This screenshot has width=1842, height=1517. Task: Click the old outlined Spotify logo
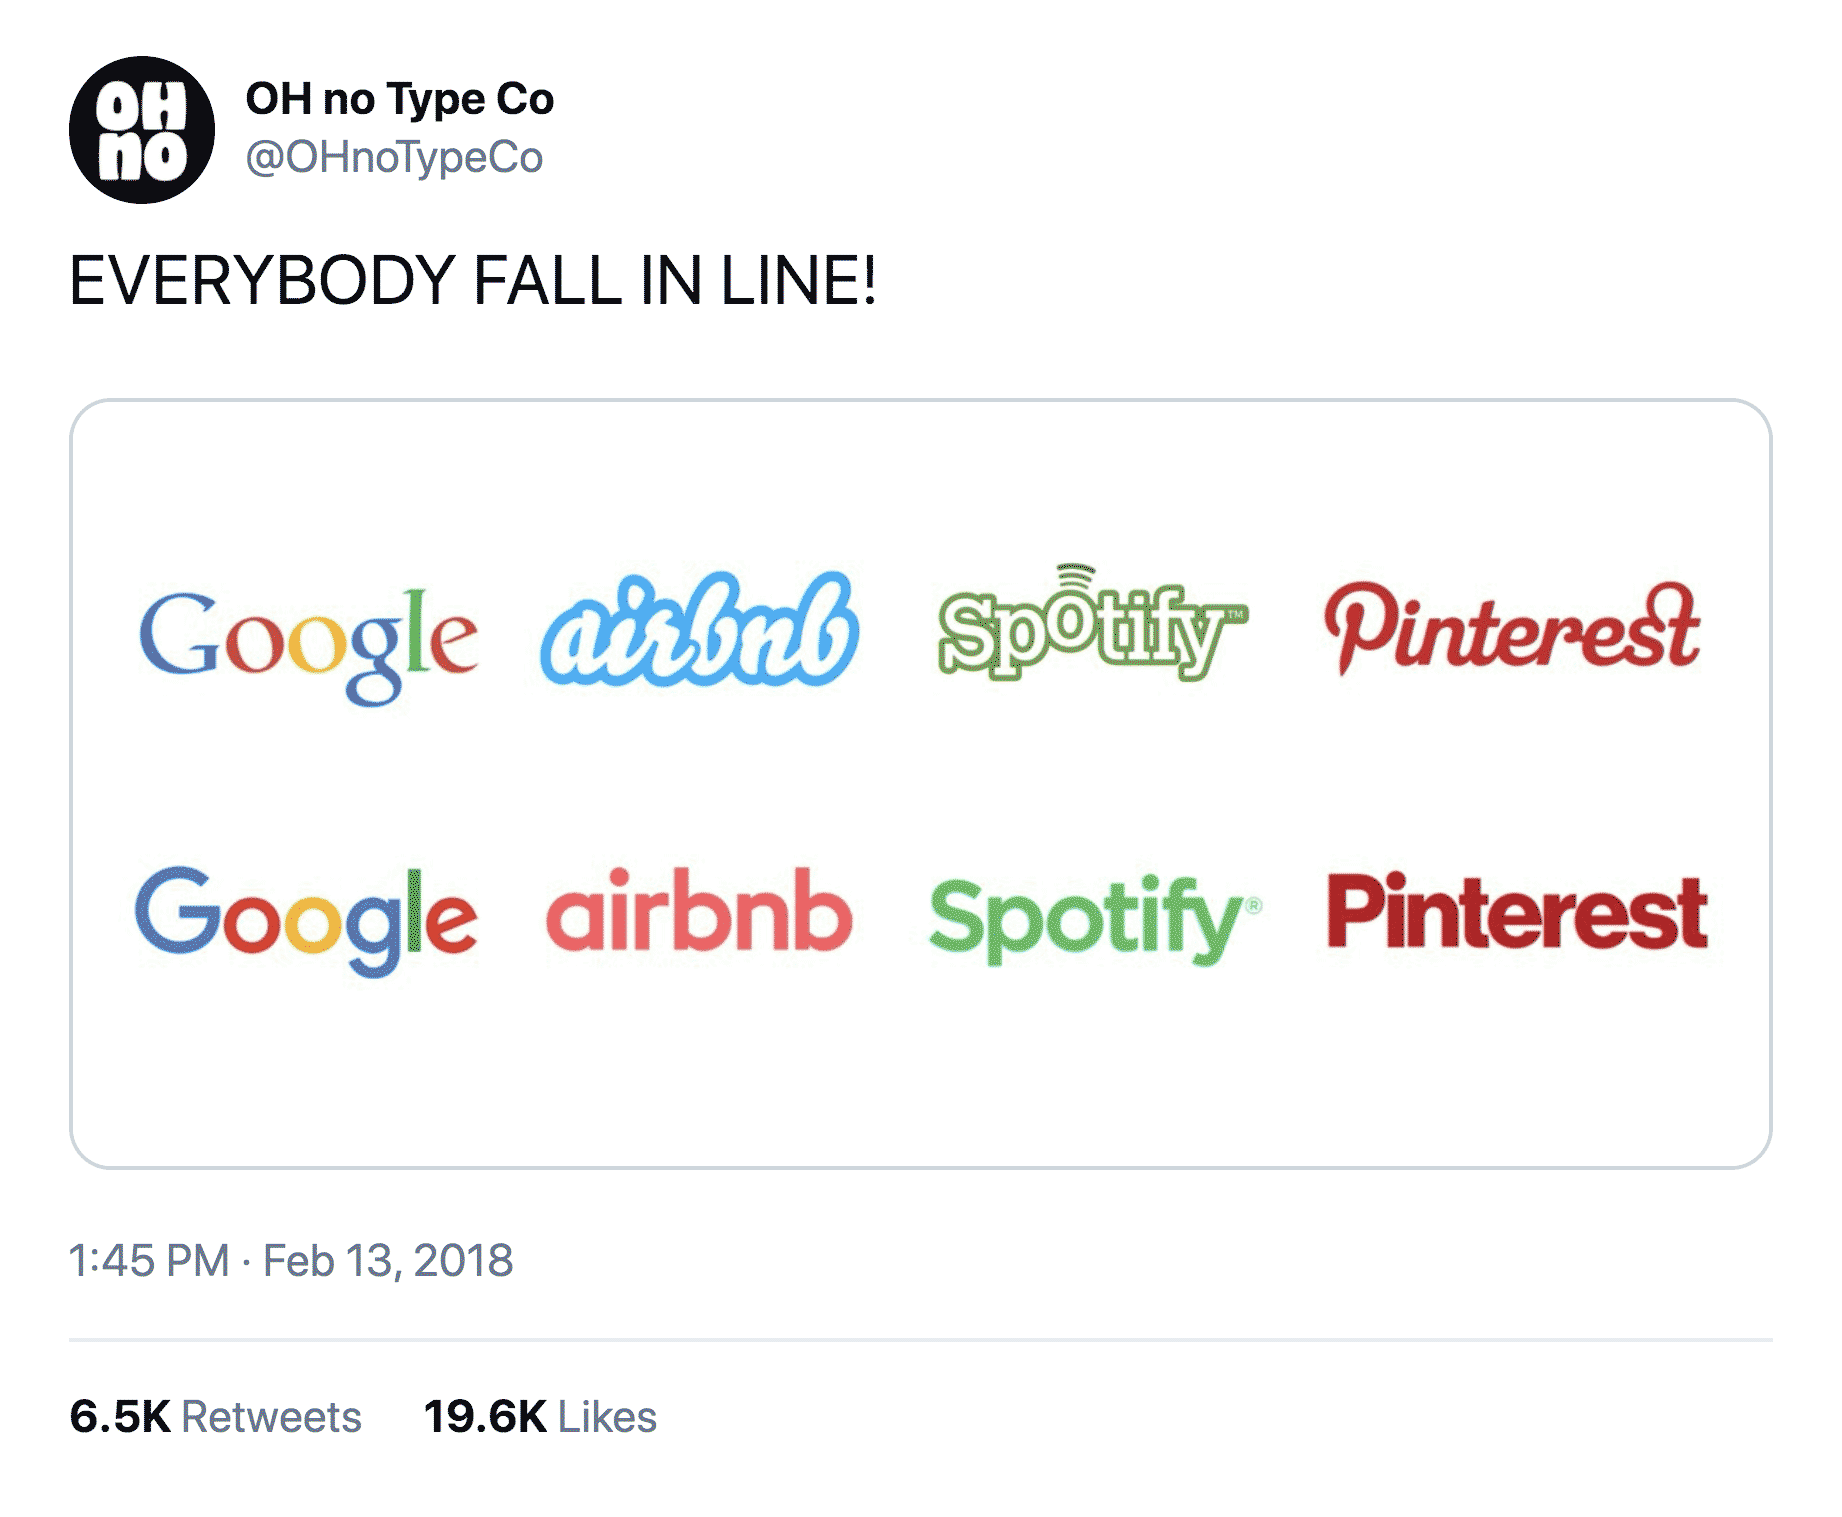coord(1090,627)
